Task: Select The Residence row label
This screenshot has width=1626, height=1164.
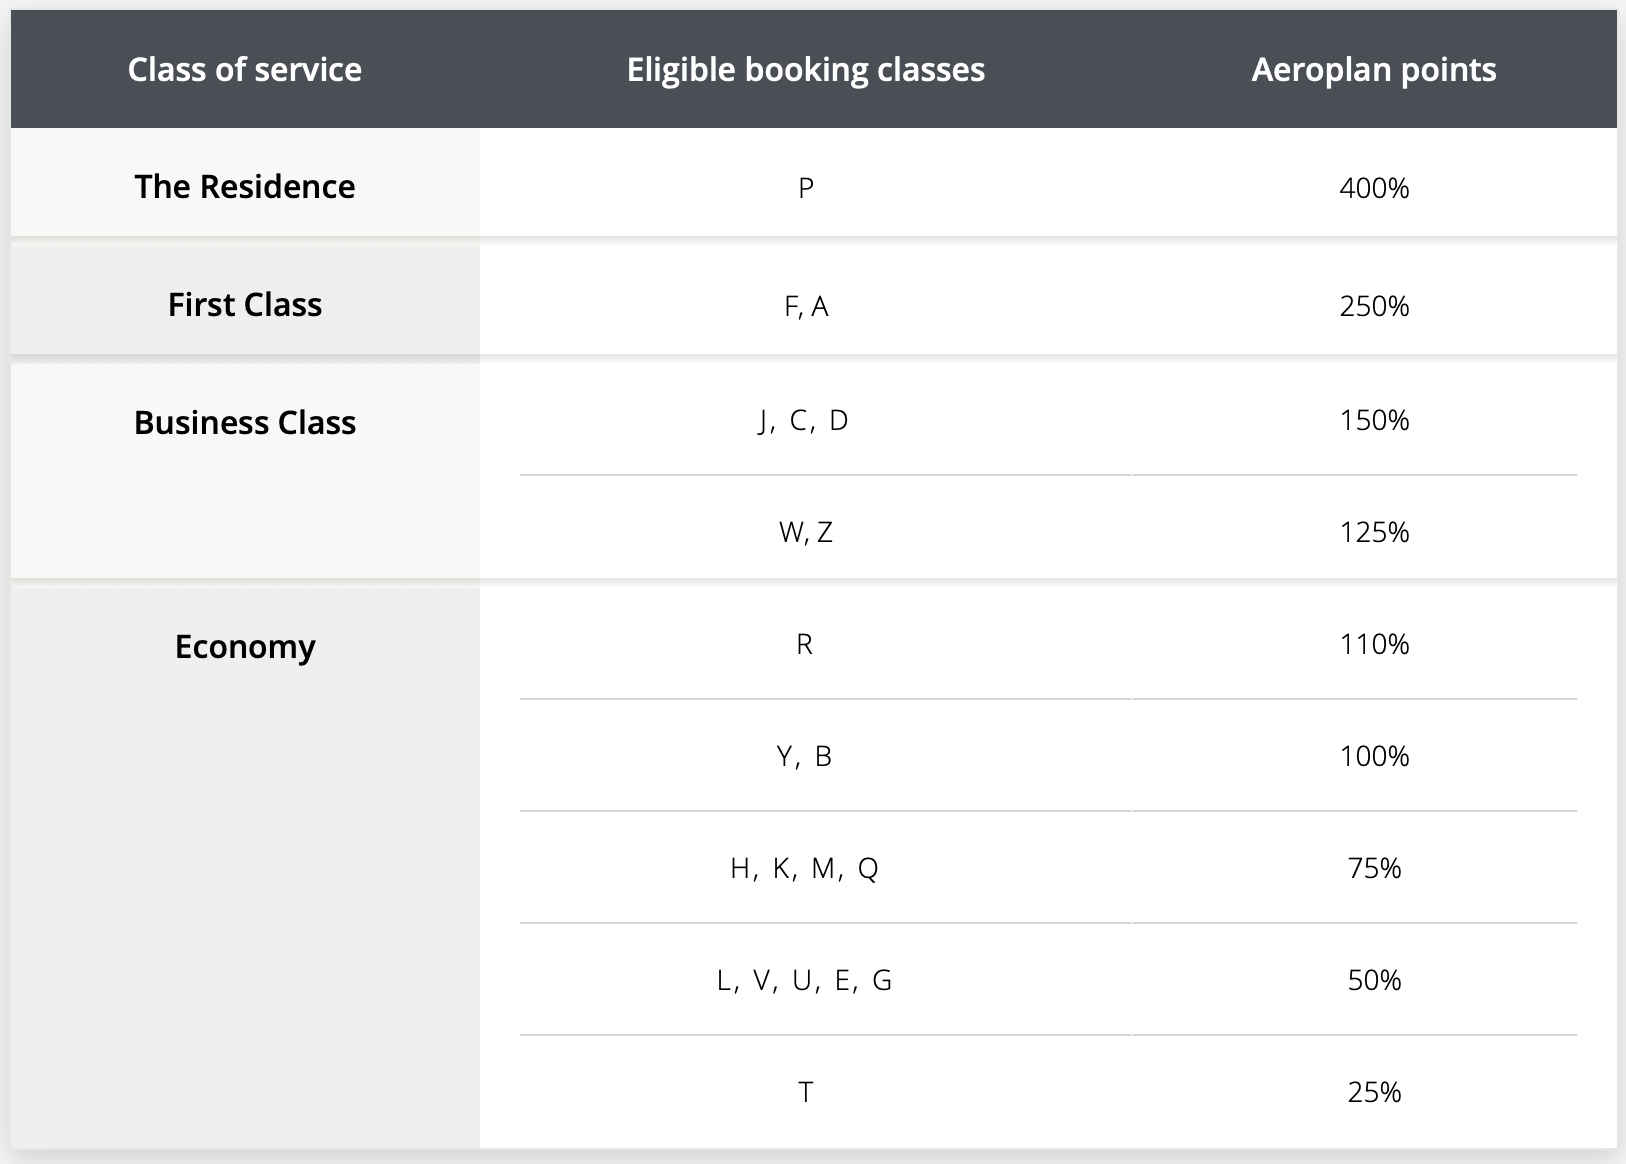Action: point(245,187)
